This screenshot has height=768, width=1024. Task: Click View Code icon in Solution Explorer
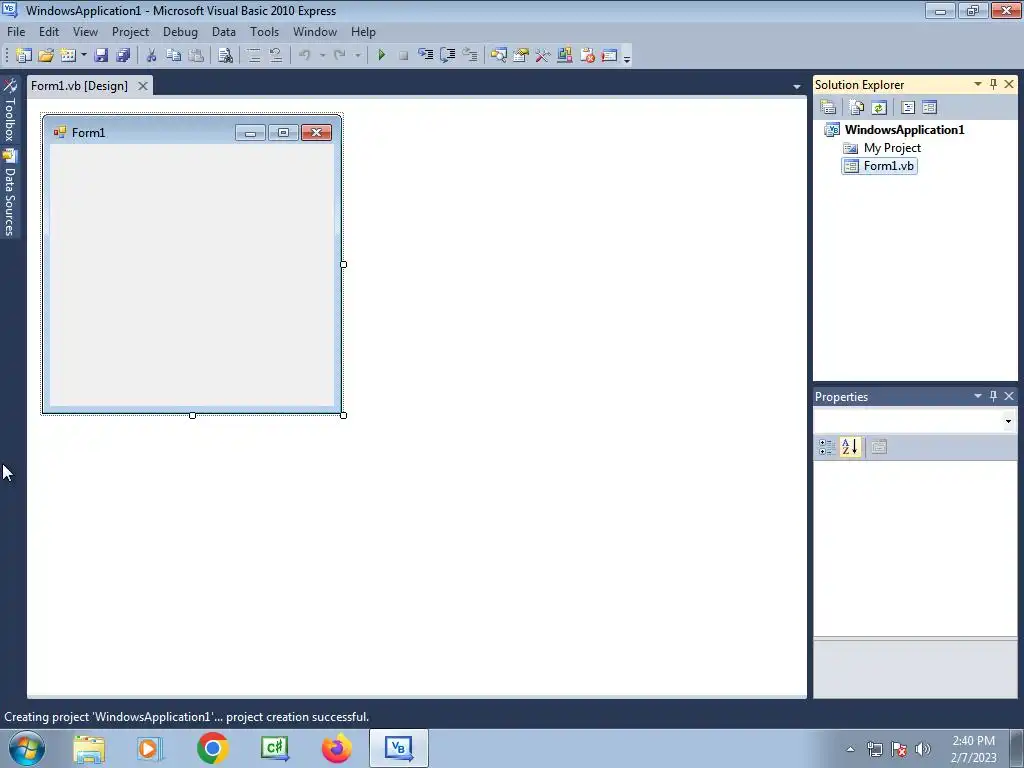pos(908,107)
